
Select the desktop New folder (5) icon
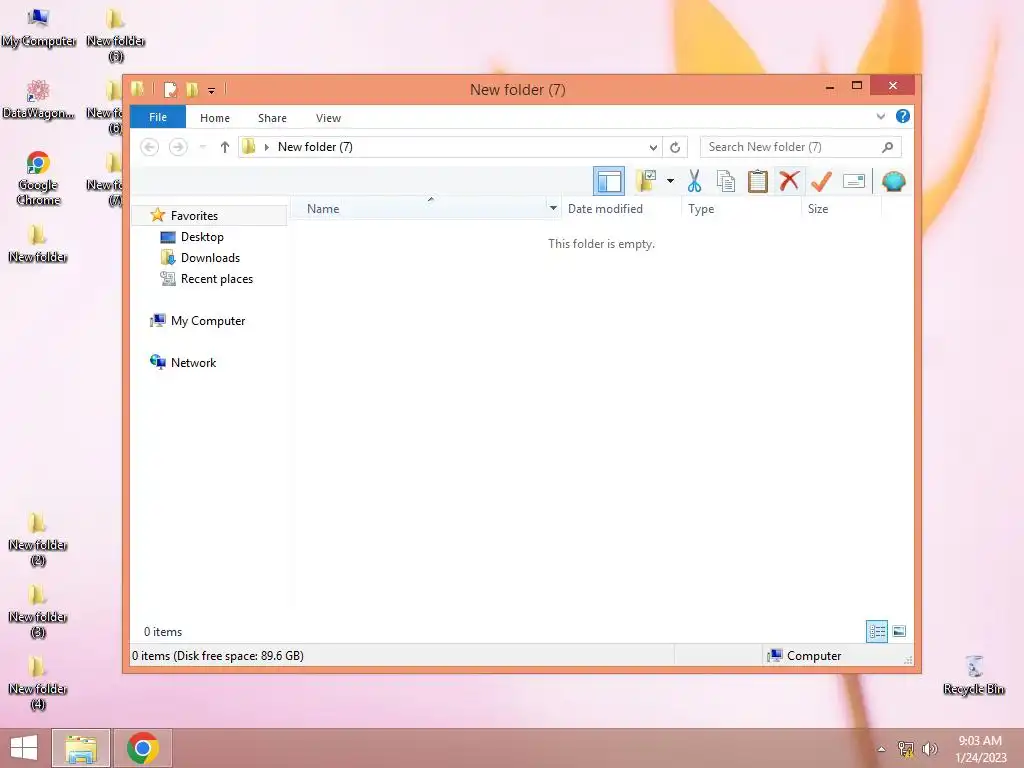(x=116, y=35)
